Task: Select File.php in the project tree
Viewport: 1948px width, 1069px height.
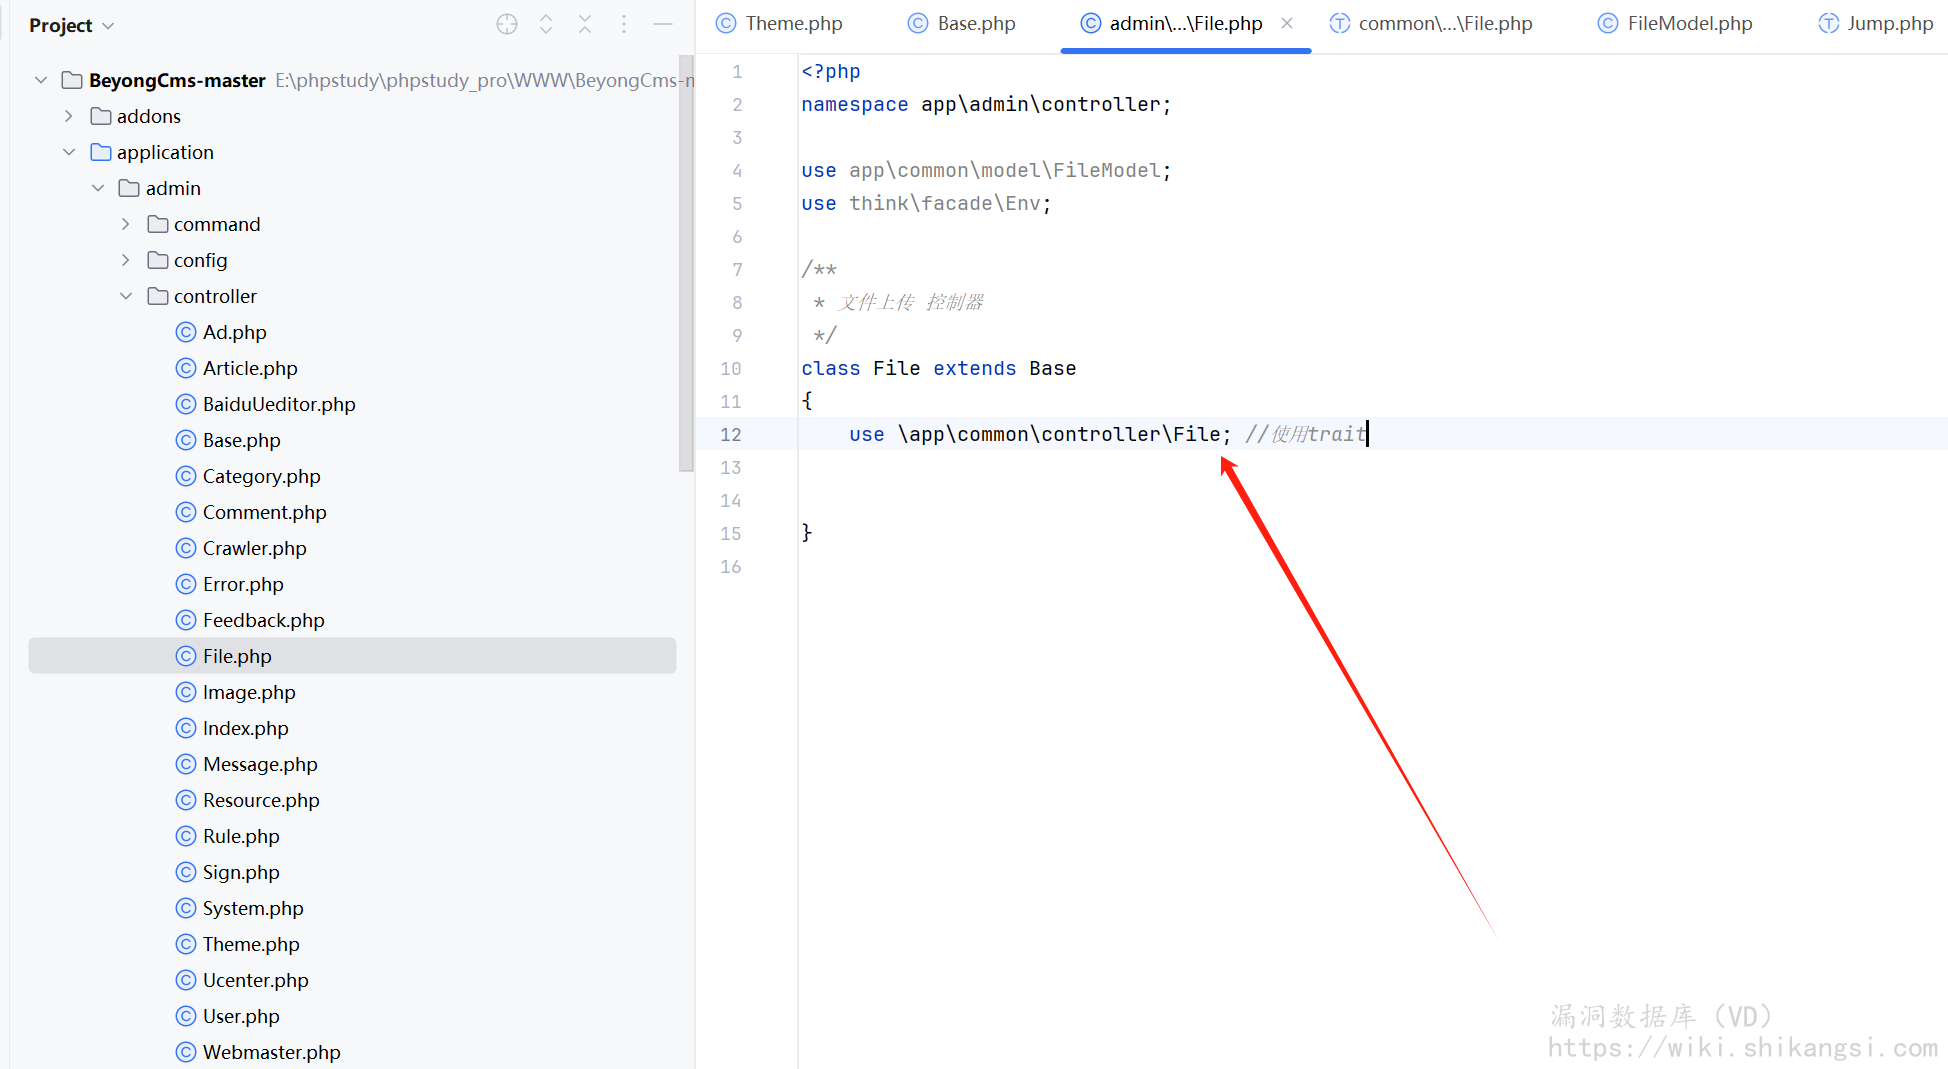Action: (352, 656)
